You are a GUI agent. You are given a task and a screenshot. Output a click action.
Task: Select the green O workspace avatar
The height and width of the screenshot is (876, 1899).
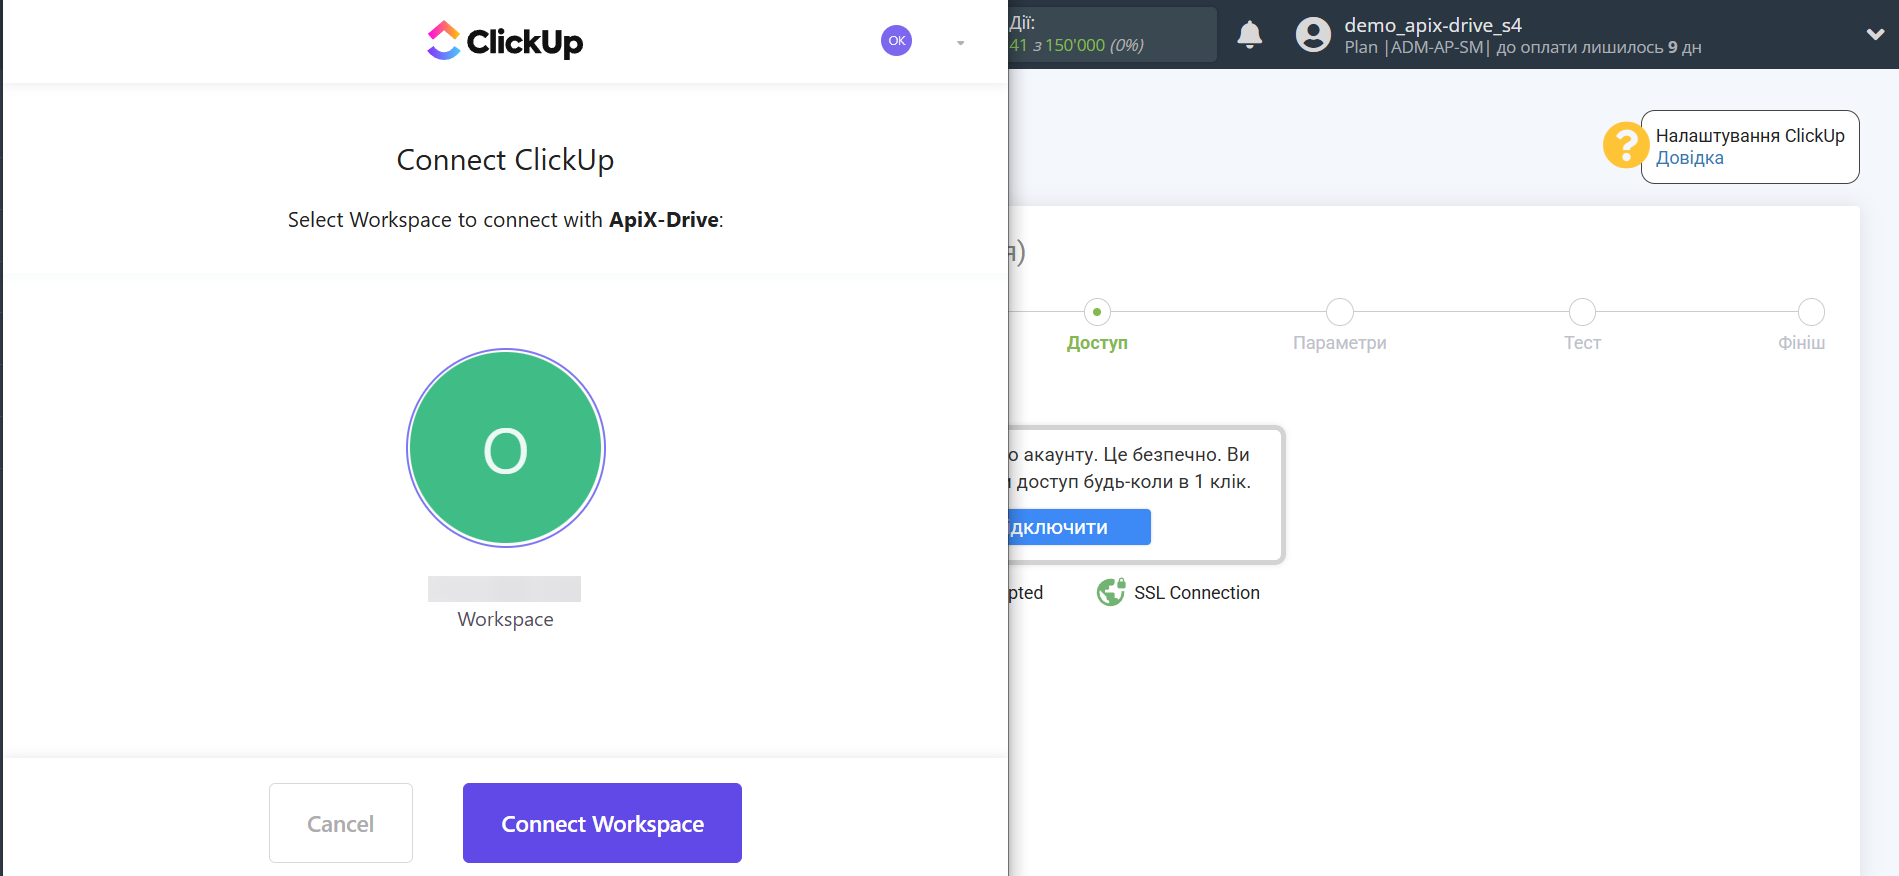505,448
